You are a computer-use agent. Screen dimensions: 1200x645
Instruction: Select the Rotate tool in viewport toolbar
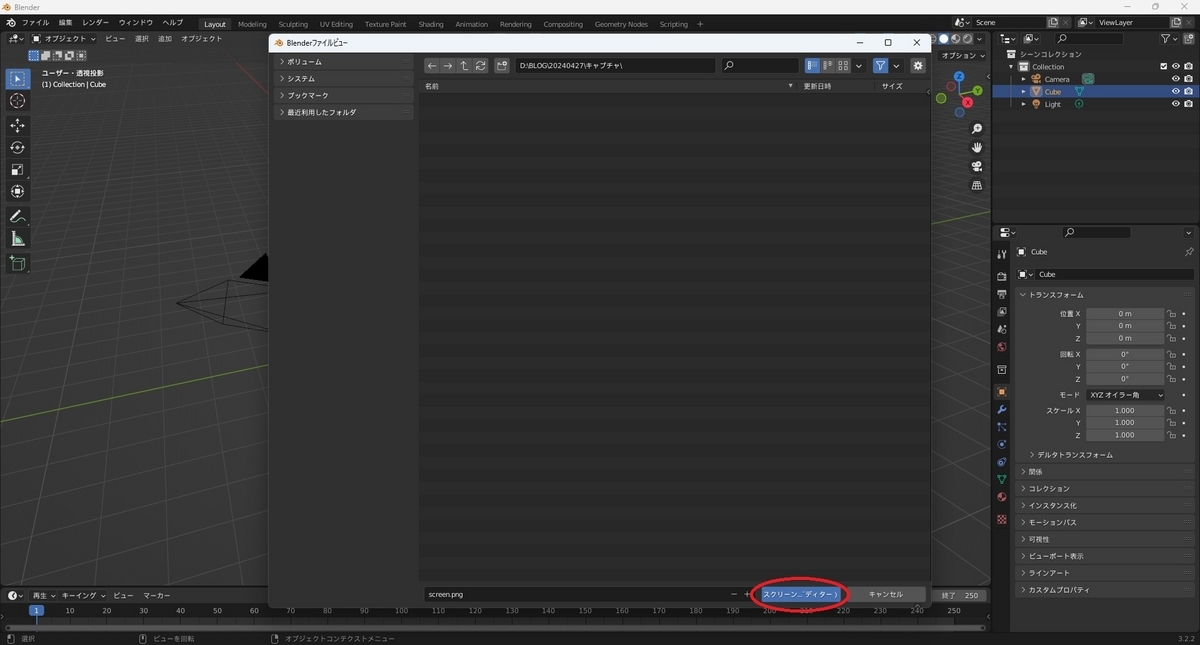click(x=18, y=147)
